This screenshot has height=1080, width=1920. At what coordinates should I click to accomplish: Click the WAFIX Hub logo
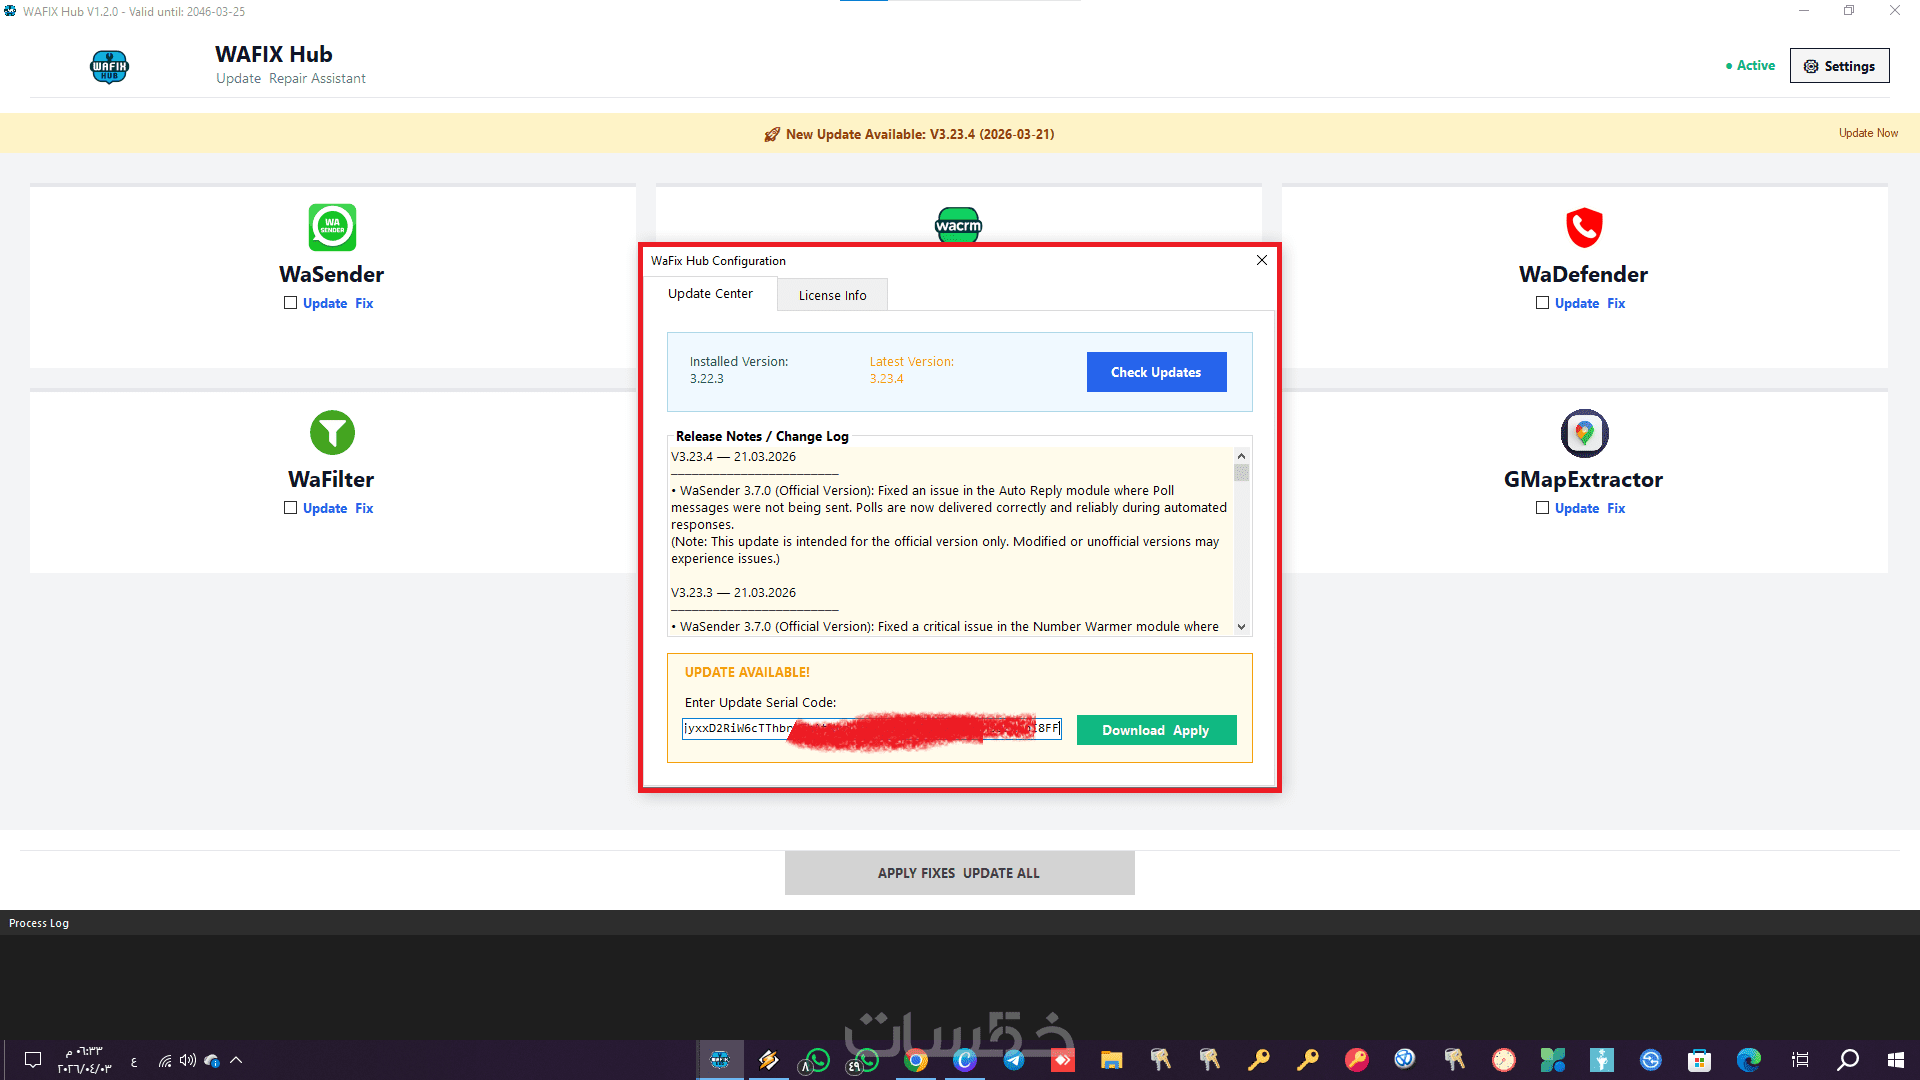click(x=109, y=67)
